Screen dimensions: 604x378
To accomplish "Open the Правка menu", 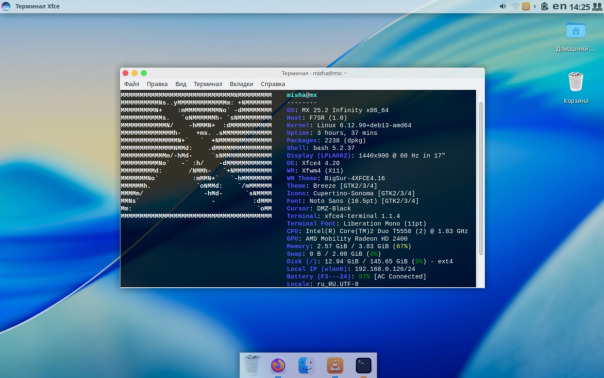I will [x=157, y=84].
